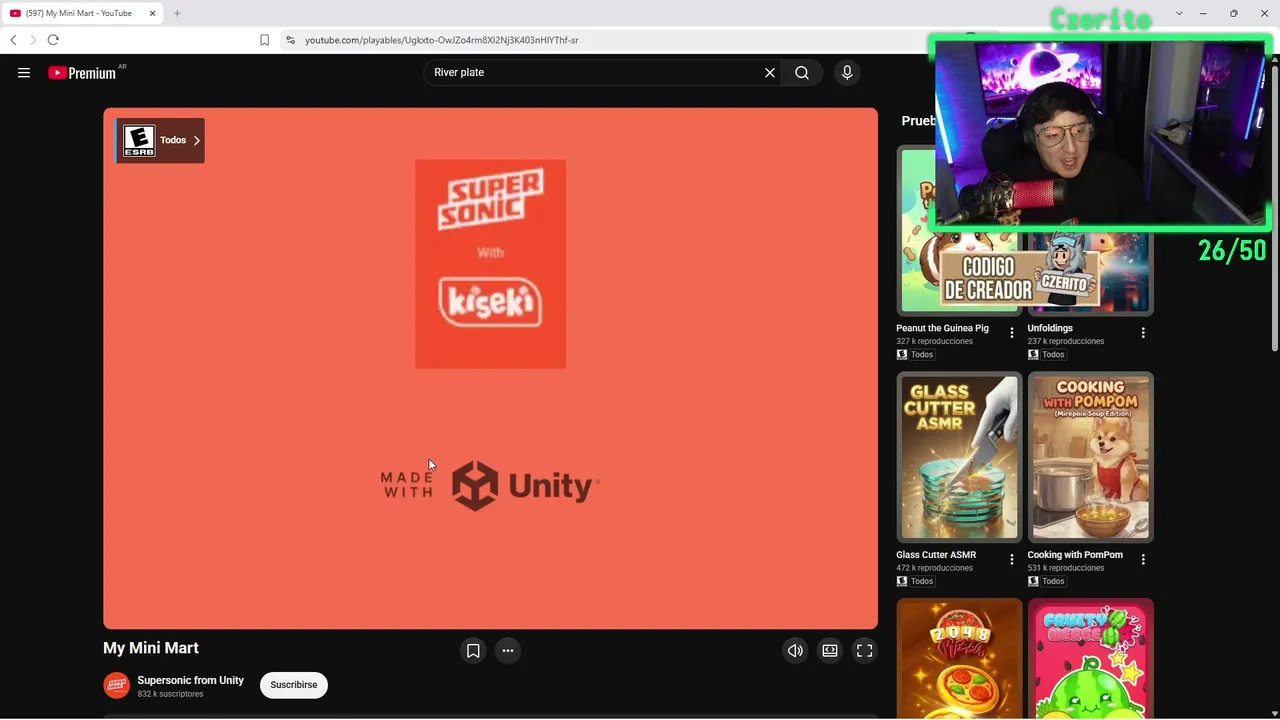Screen dimensions: 1280x720
Task: Open site information icon in address bar
Action: (290, 40)
